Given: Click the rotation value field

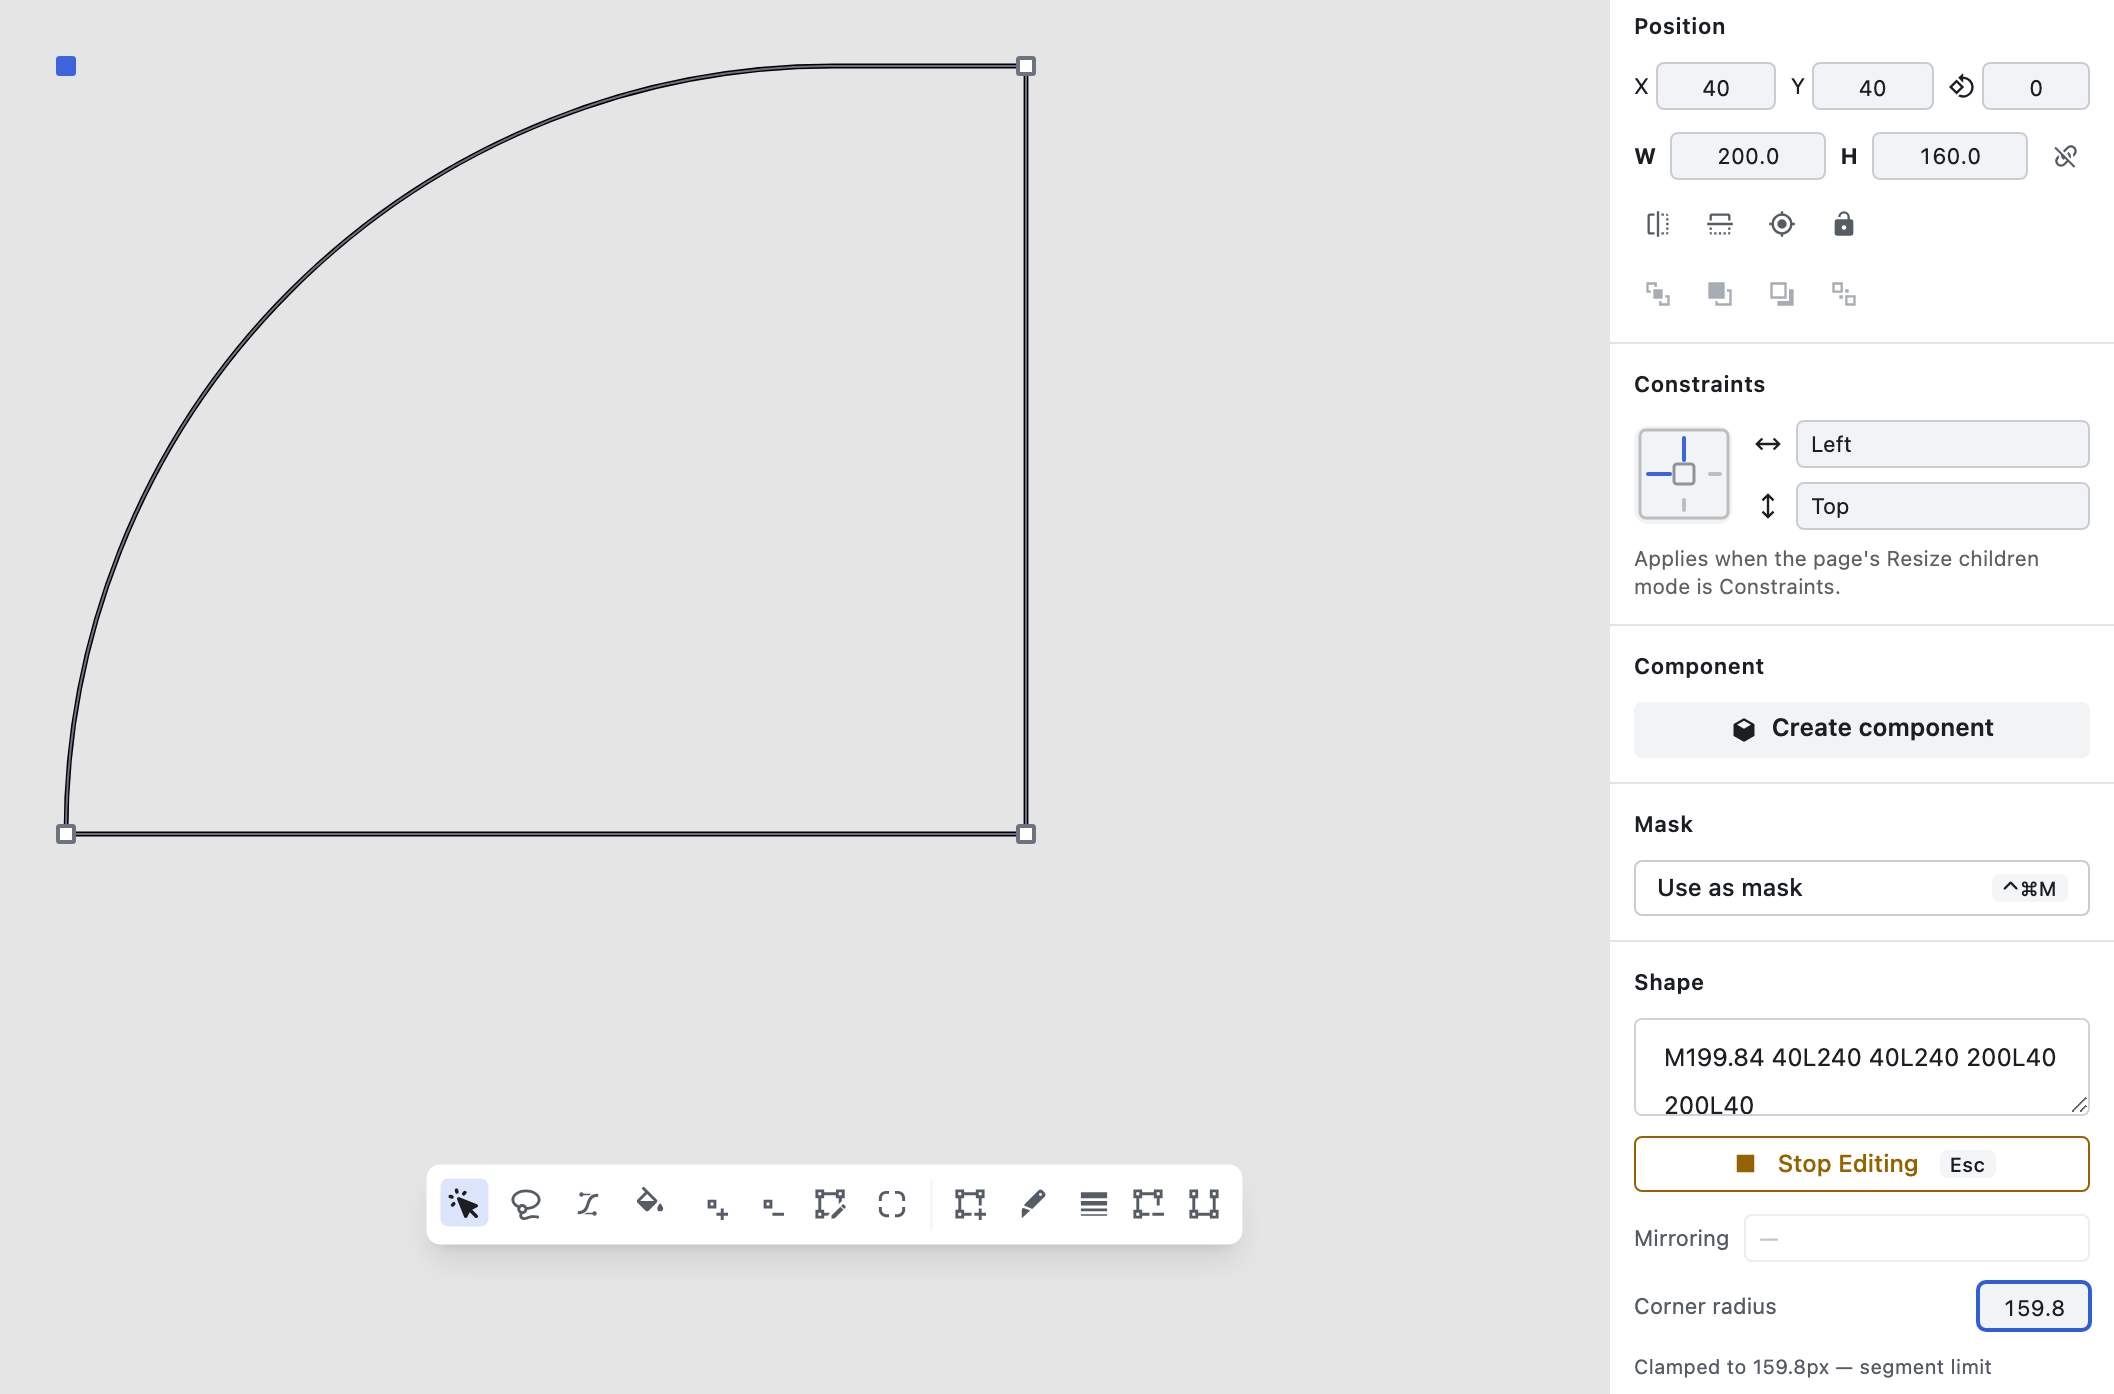Looking at the screenshot, I should click(2035, 87).
